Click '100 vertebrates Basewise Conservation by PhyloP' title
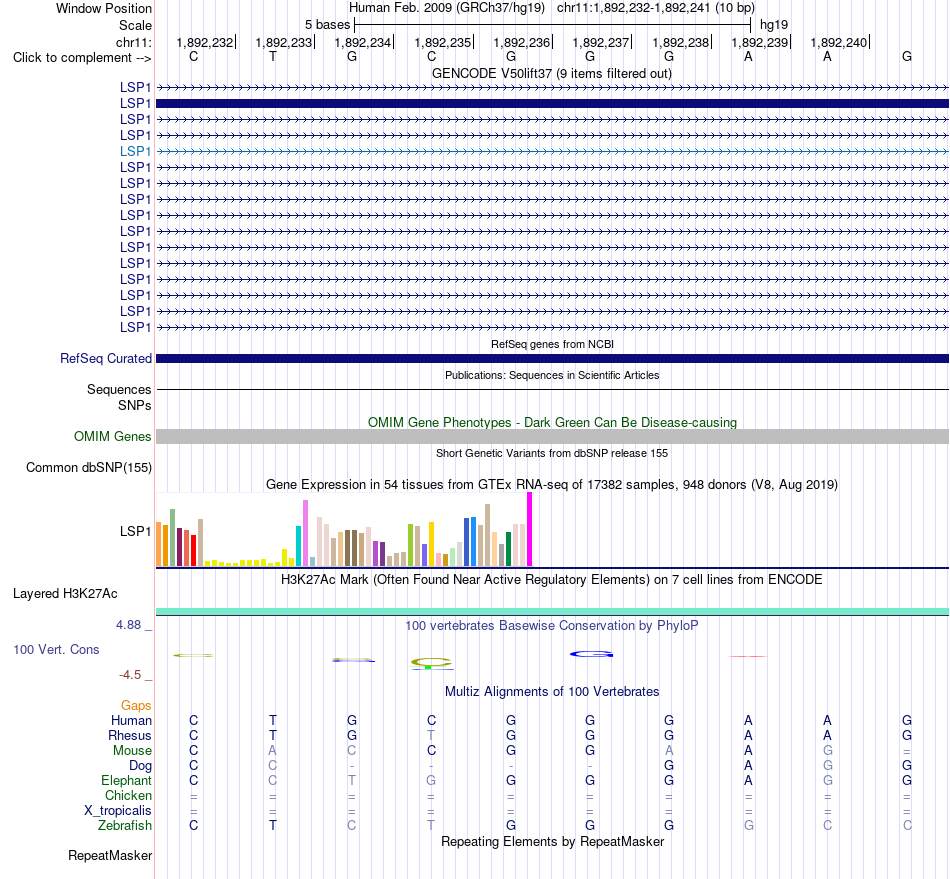This screenshot has width=950, height=879. 552,625
